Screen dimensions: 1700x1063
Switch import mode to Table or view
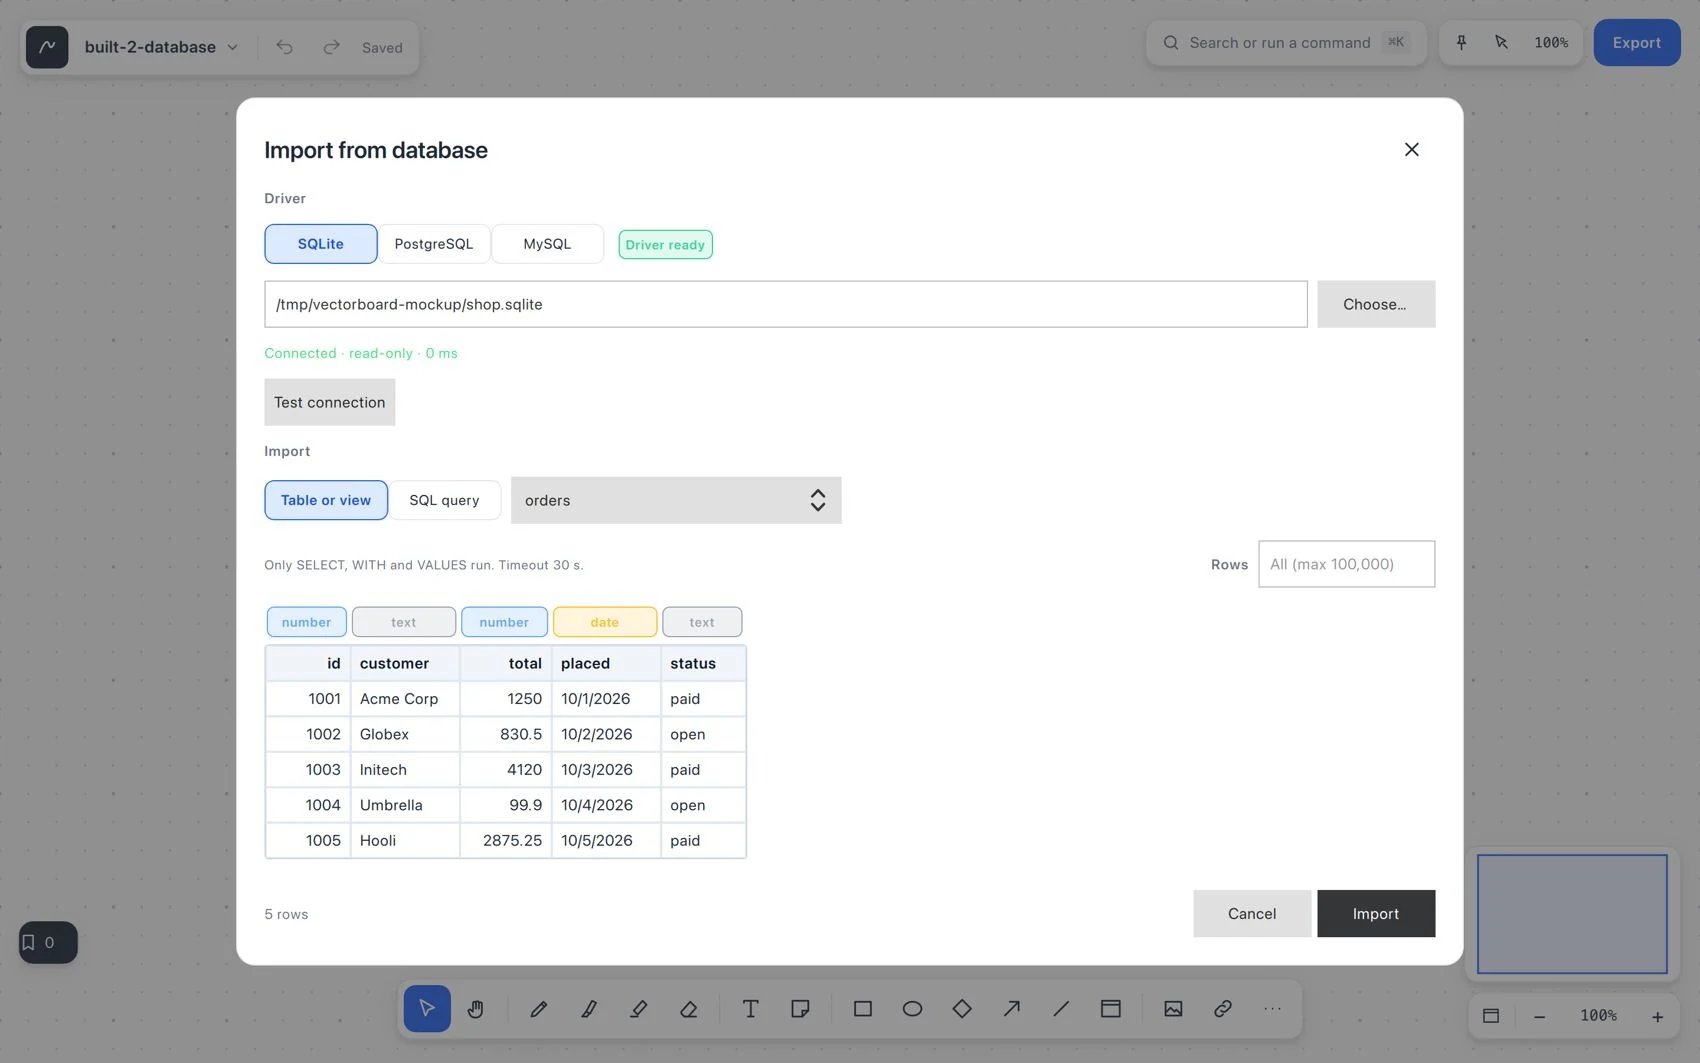(x=326, y=500)
